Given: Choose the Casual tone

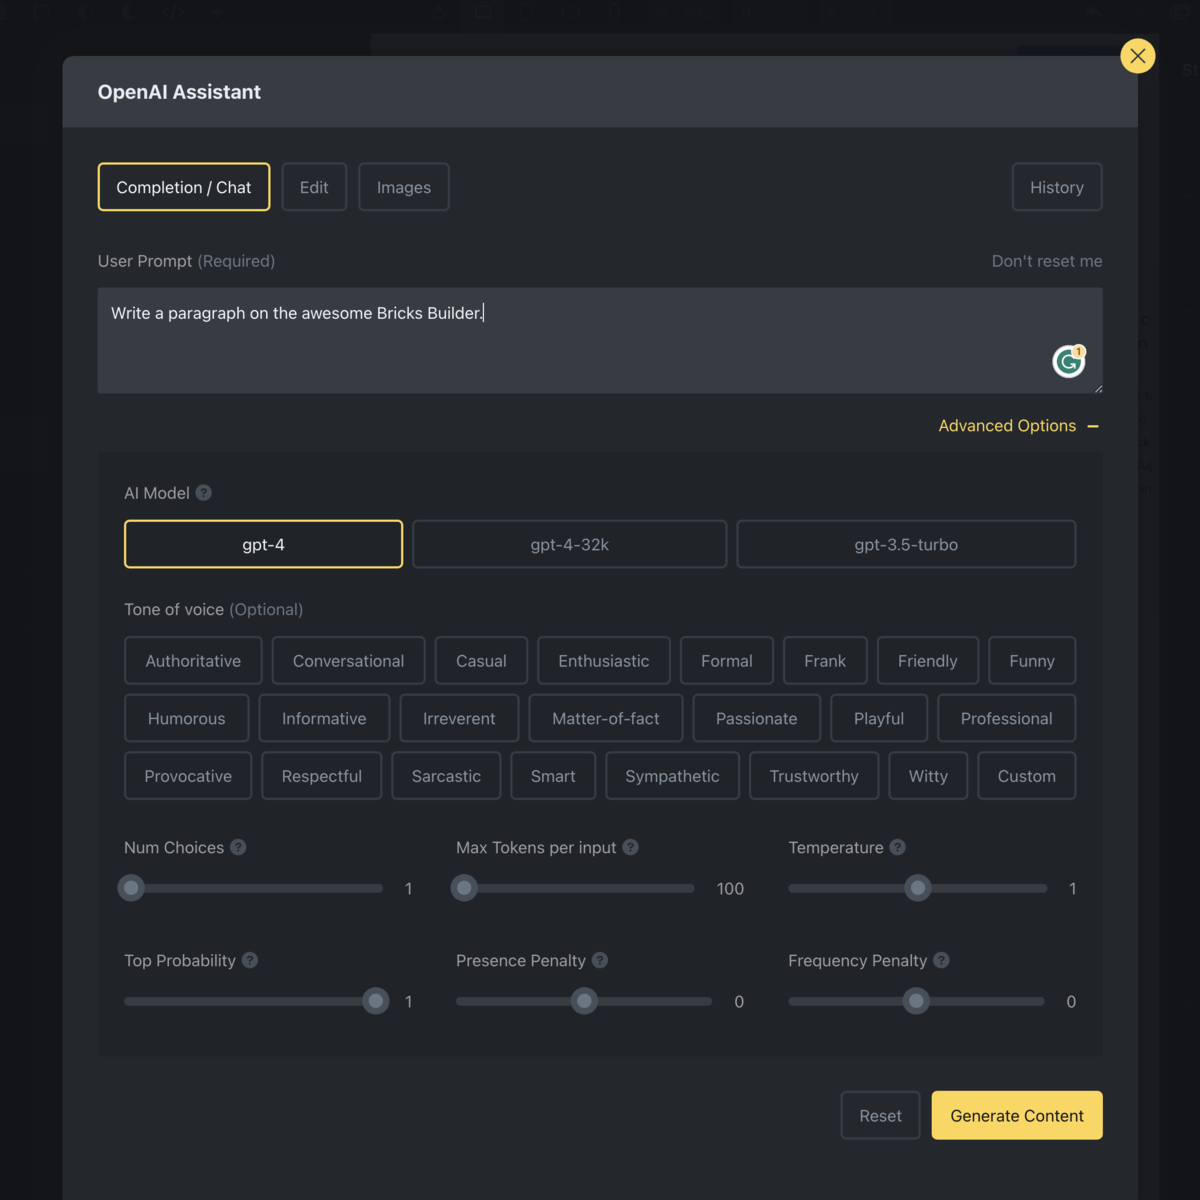Looking at the screenshot, I should click(481, 661).
